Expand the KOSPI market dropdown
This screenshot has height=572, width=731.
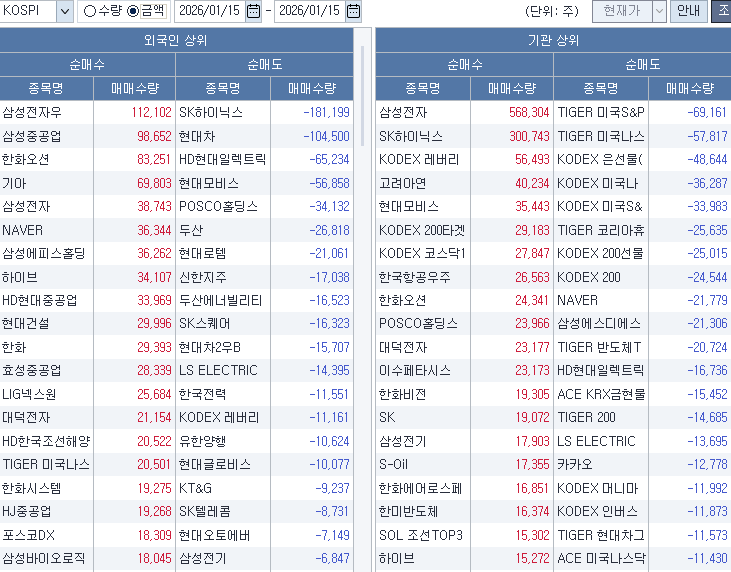65,11
